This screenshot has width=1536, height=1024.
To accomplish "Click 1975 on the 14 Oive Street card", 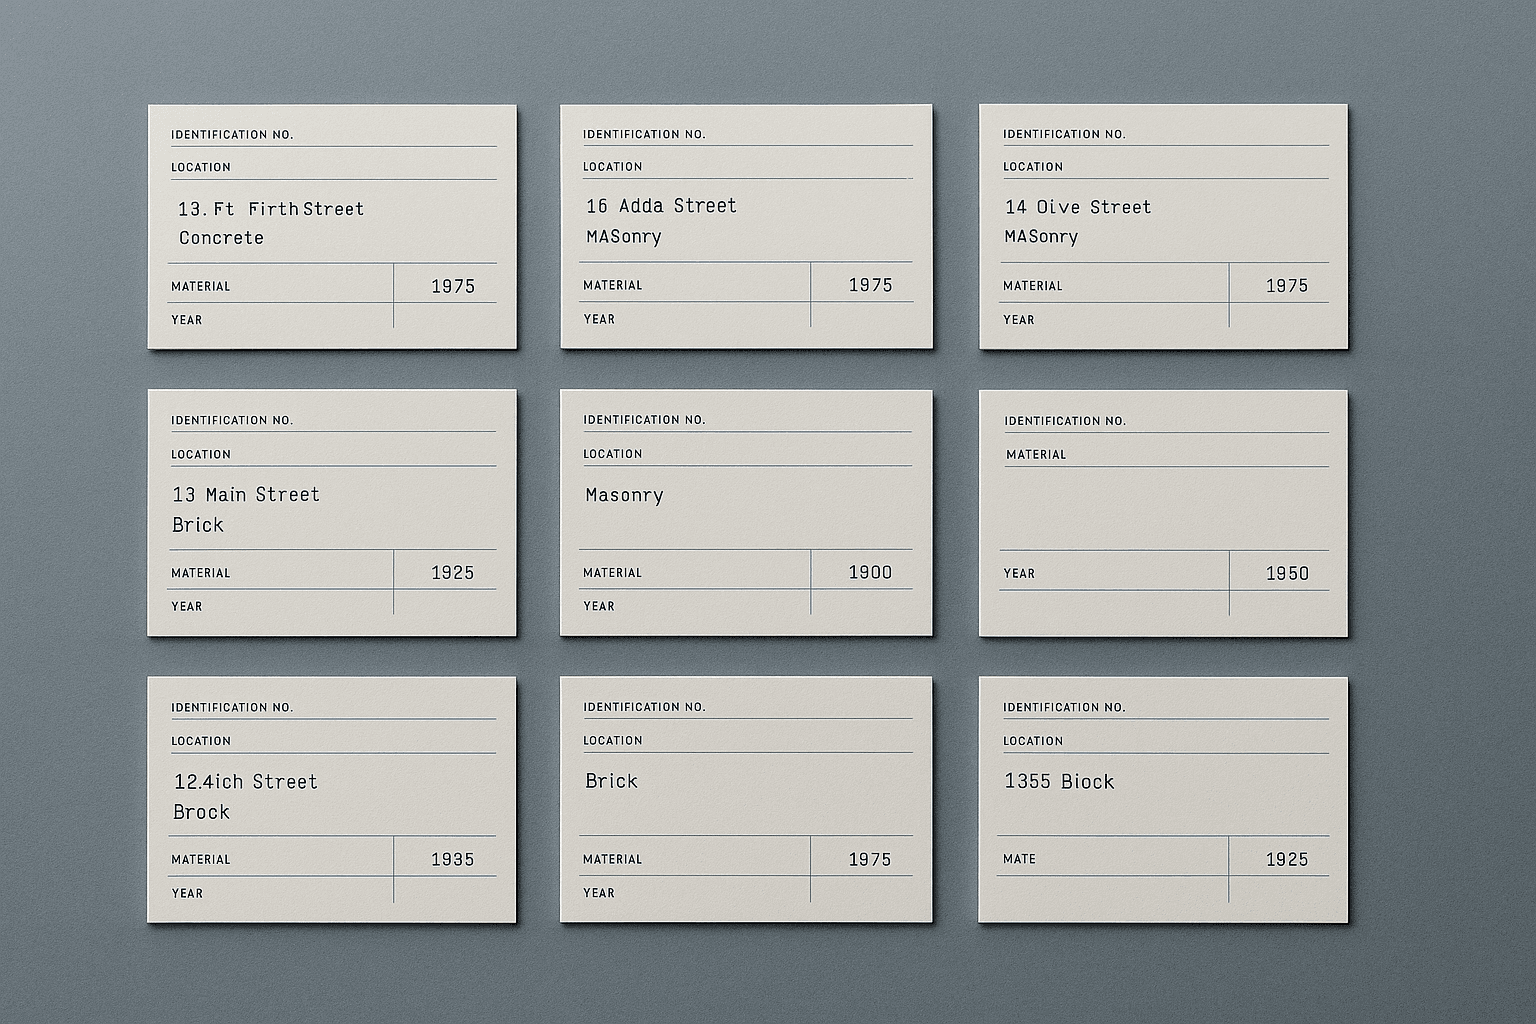I will [x=1287, y=286].
